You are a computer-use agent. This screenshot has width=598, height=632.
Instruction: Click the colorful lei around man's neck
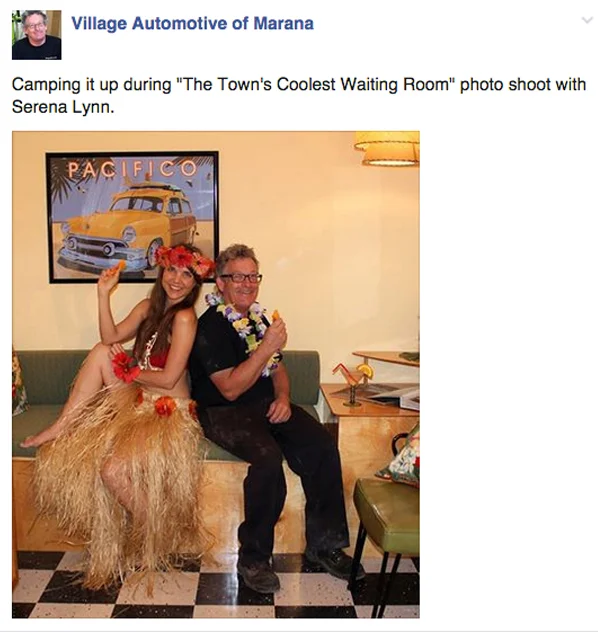pos(244,326)
